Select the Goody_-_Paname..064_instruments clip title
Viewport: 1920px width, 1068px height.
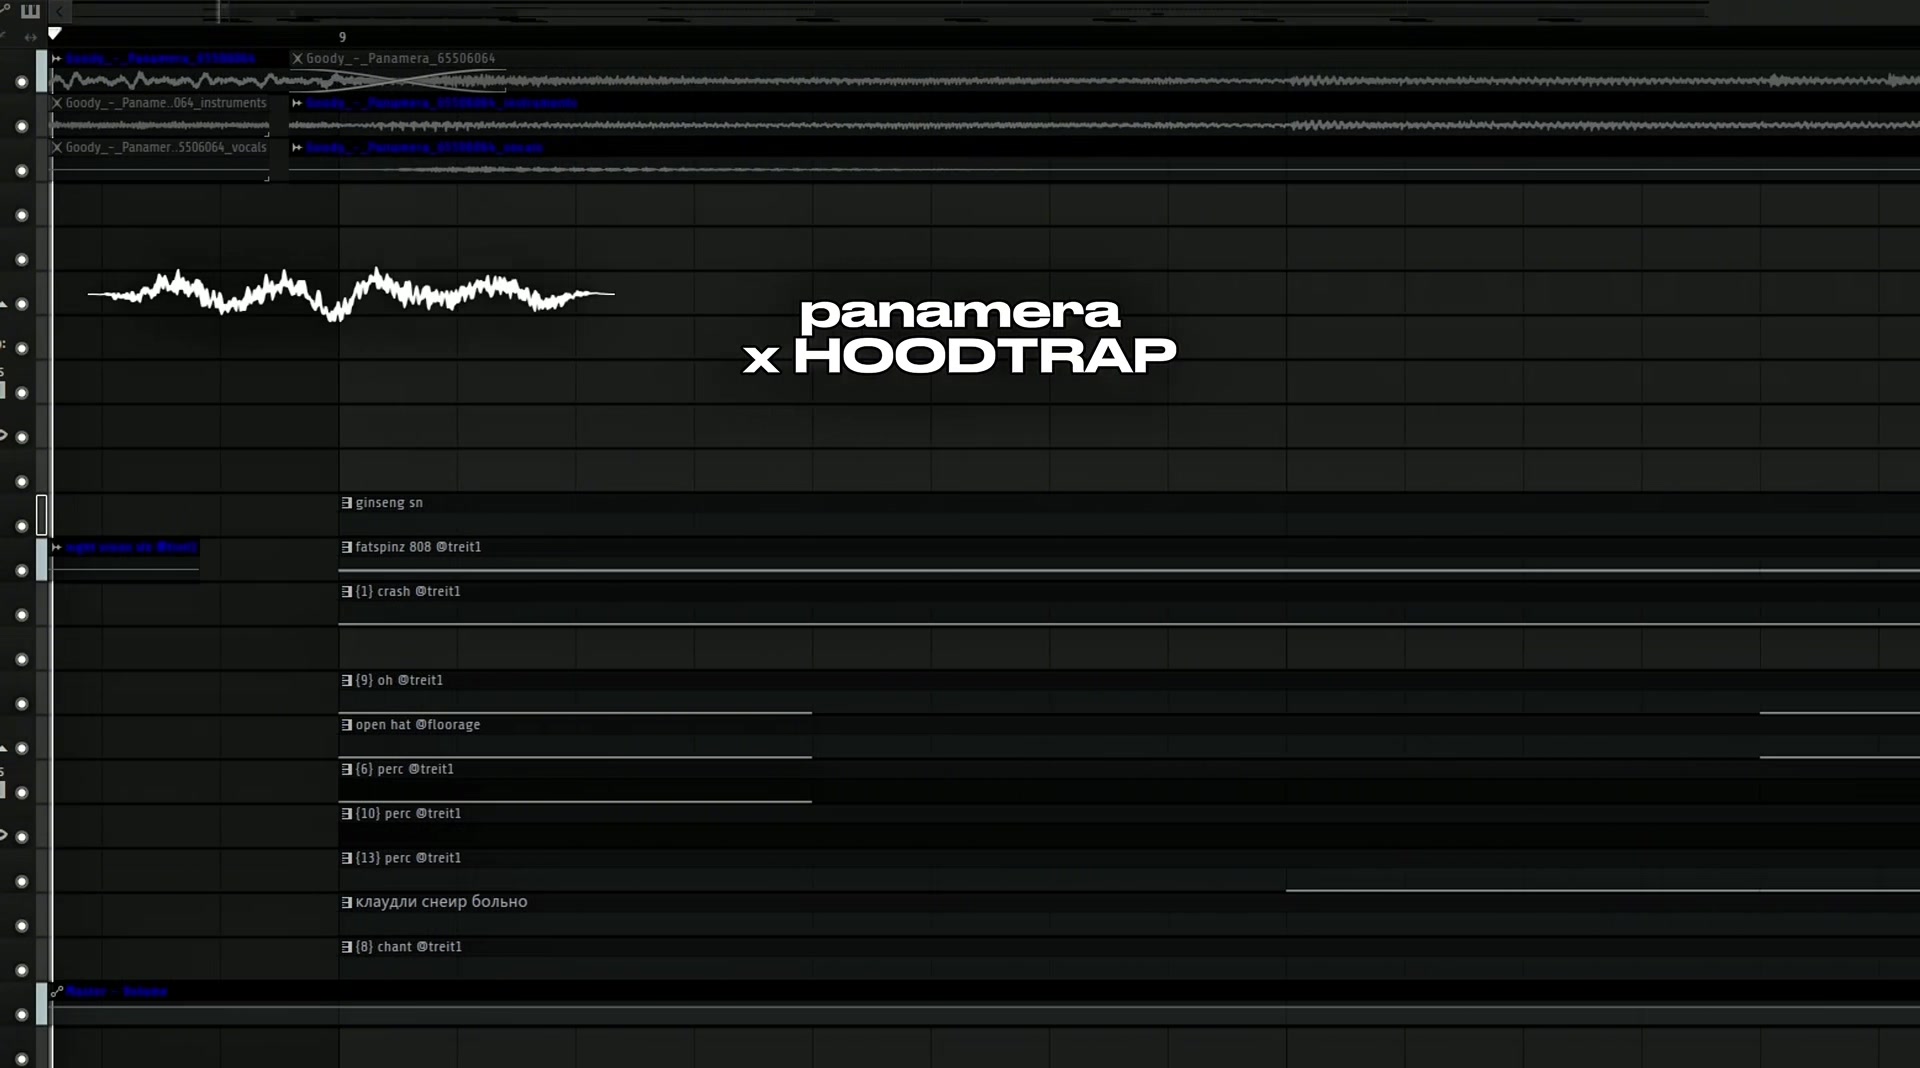click(x=166, y=103)
